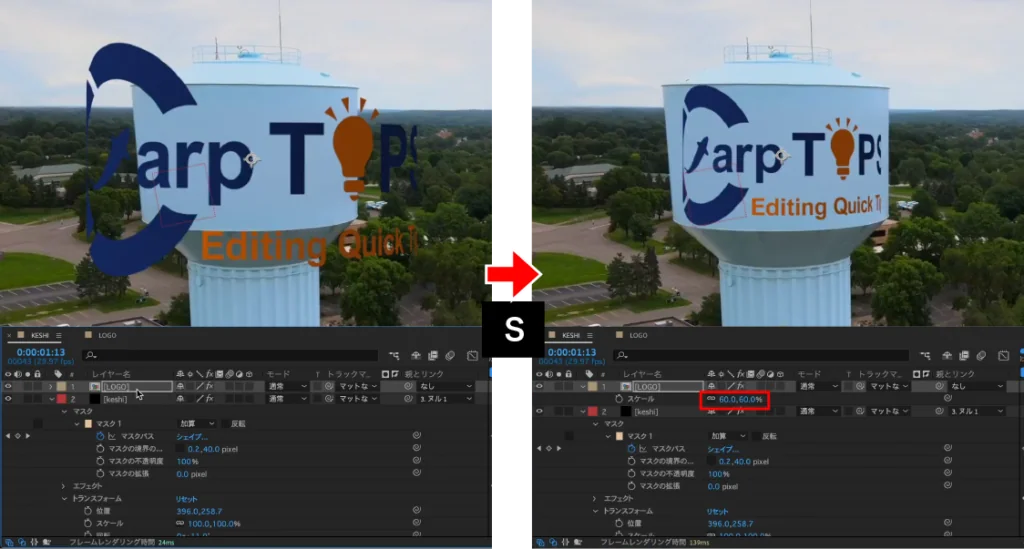Viewport: 1024px width, 549px height.
Task: Enable motion blur icon in right screenshot toolbar
Action: [982, 356]
